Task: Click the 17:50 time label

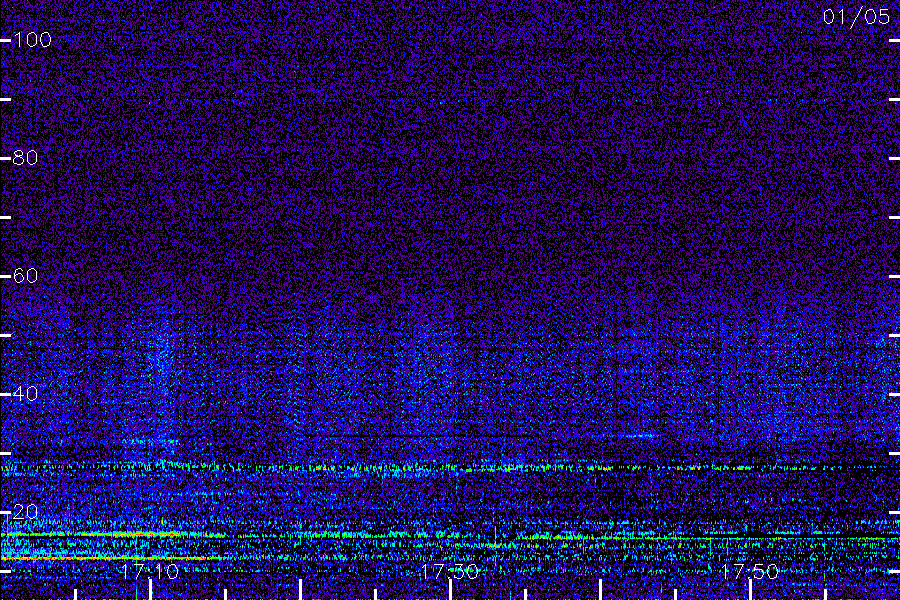Action: click(750, 571)
